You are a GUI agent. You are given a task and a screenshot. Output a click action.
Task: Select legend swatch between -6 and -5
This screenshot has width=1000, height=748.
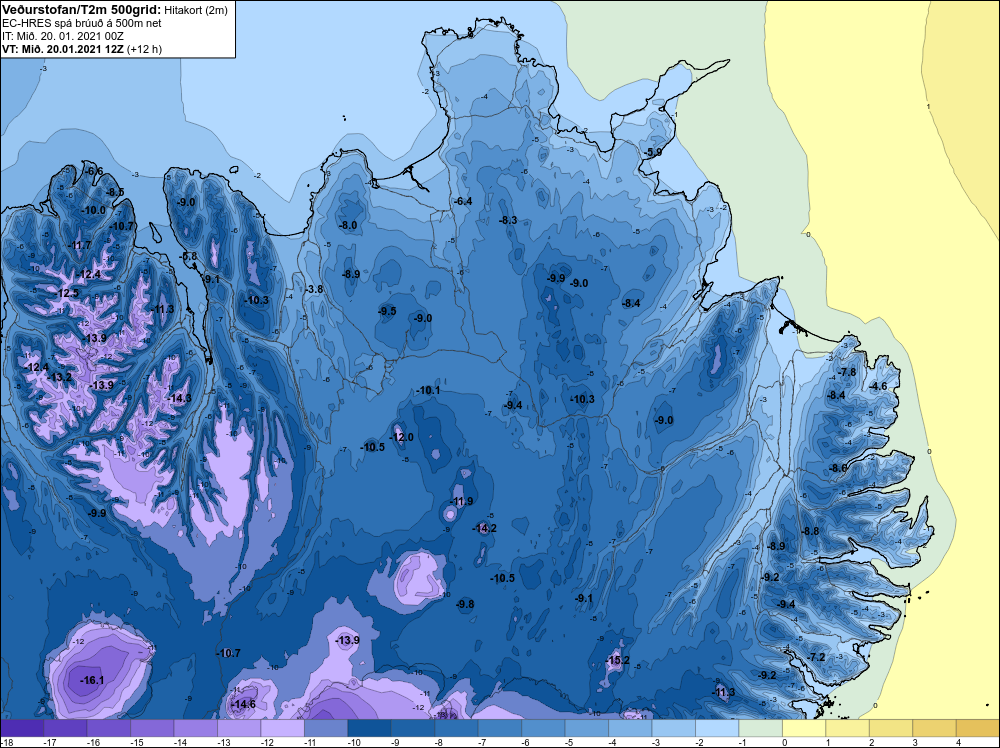point(543,728)
